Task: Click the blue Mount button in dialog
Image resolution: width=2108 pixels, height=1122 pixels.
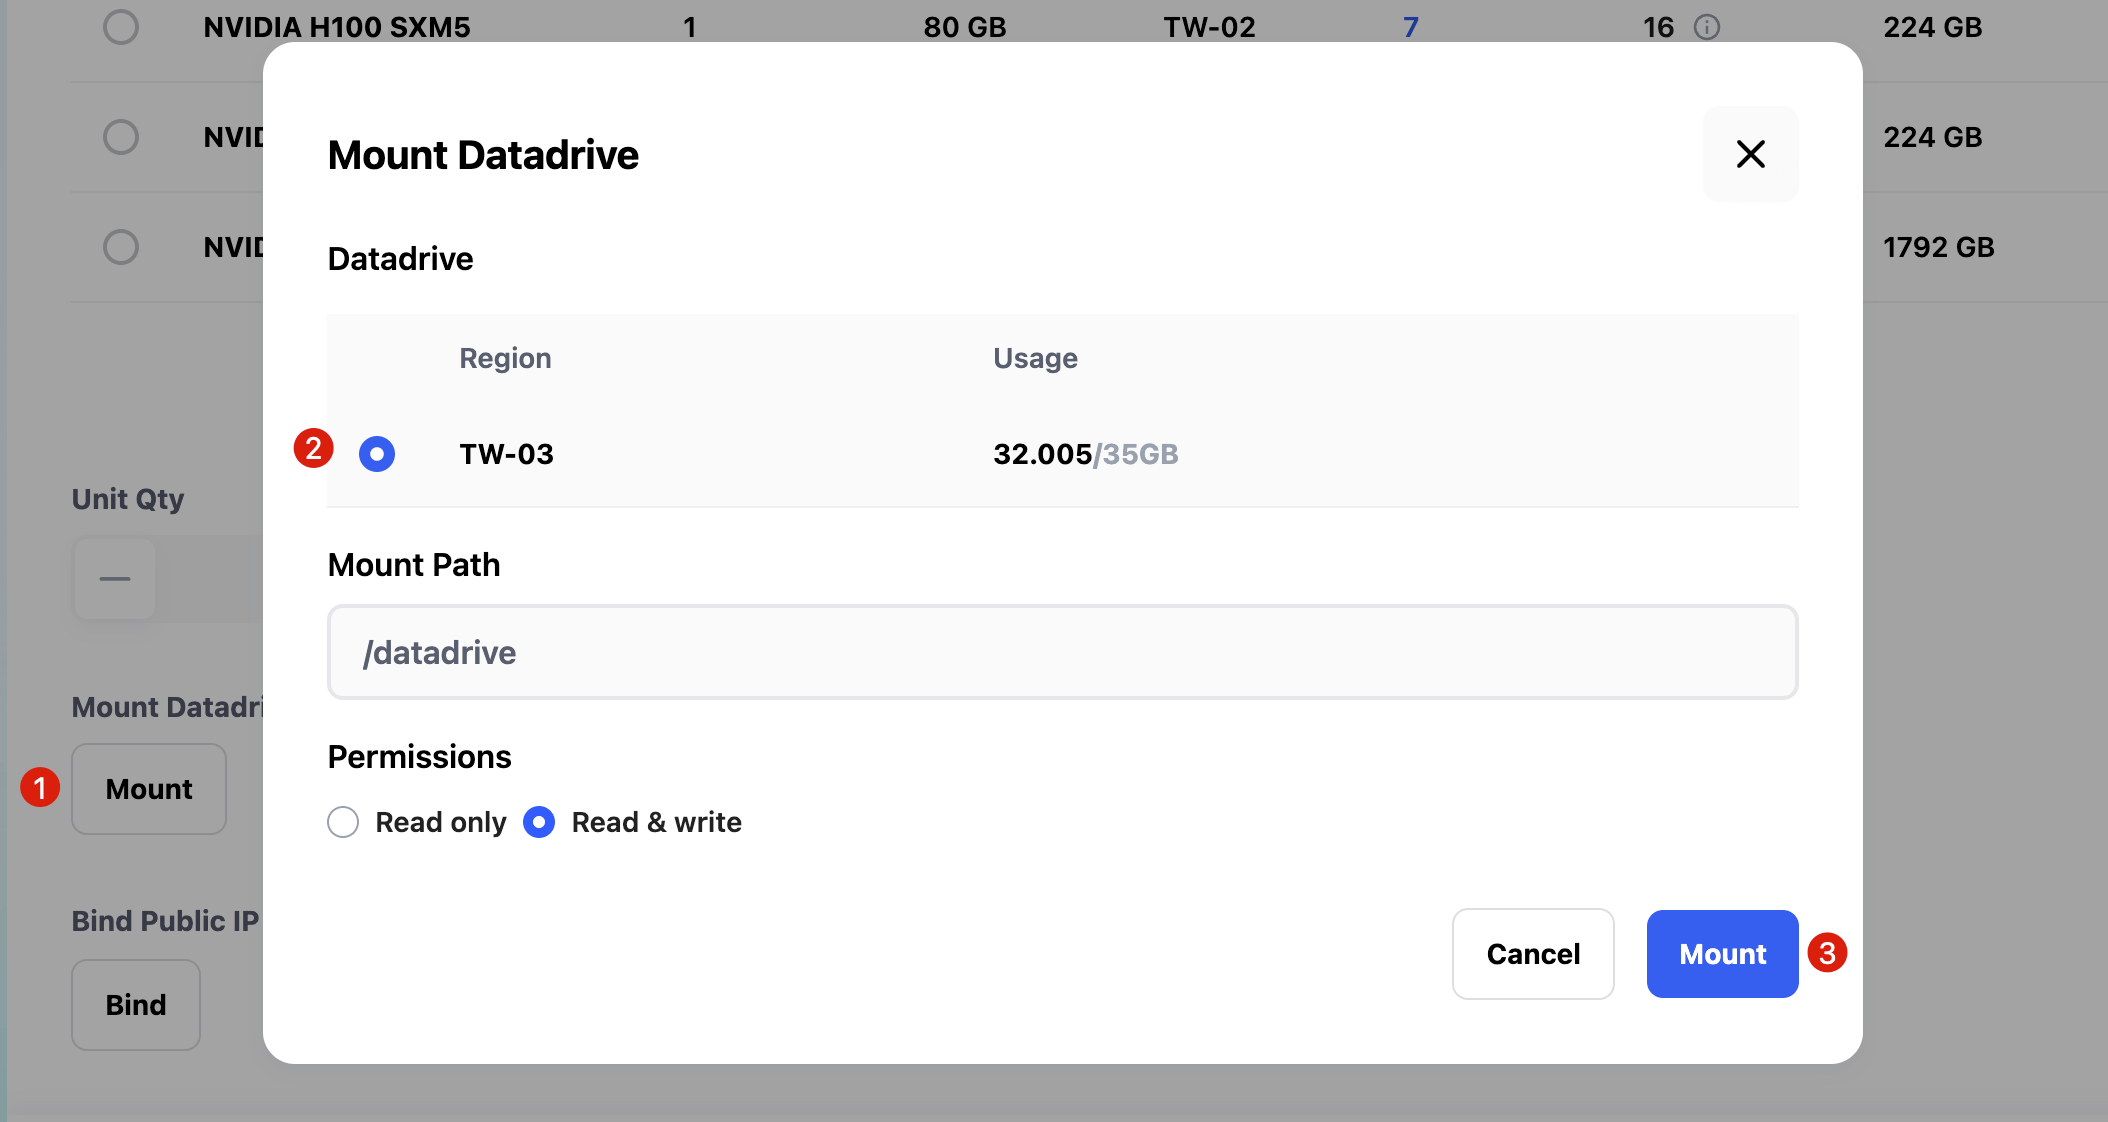Action: click(x=1722, y=954)
